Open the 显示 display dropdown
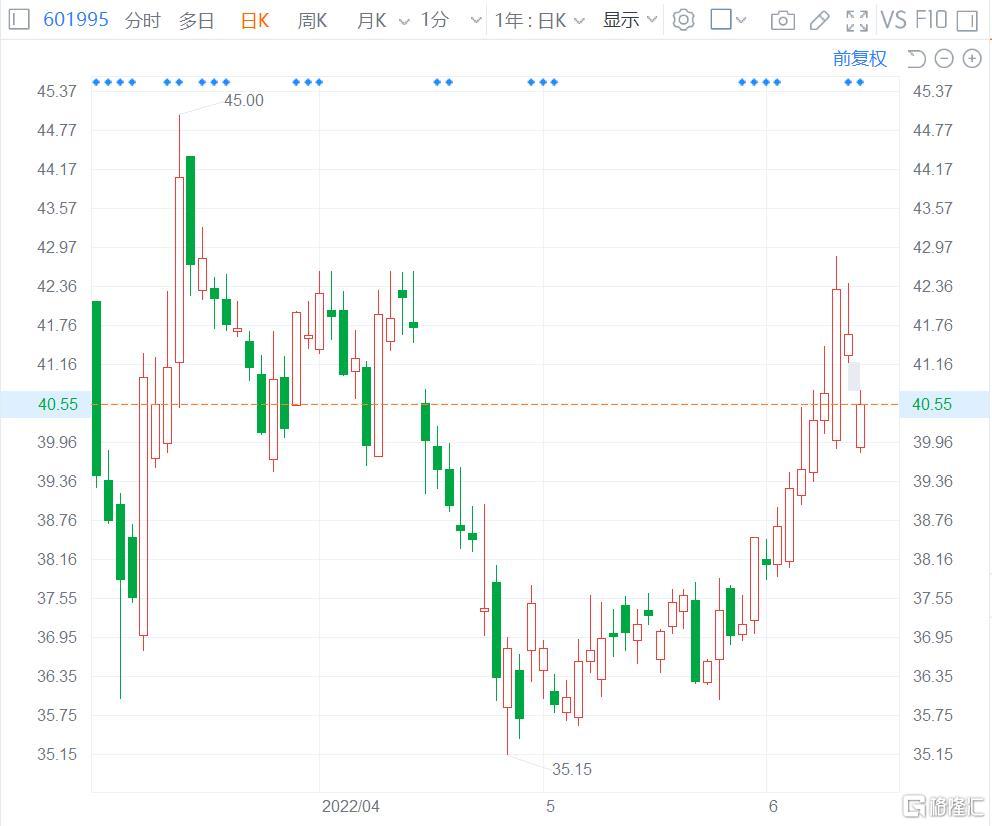 point(629,20)
